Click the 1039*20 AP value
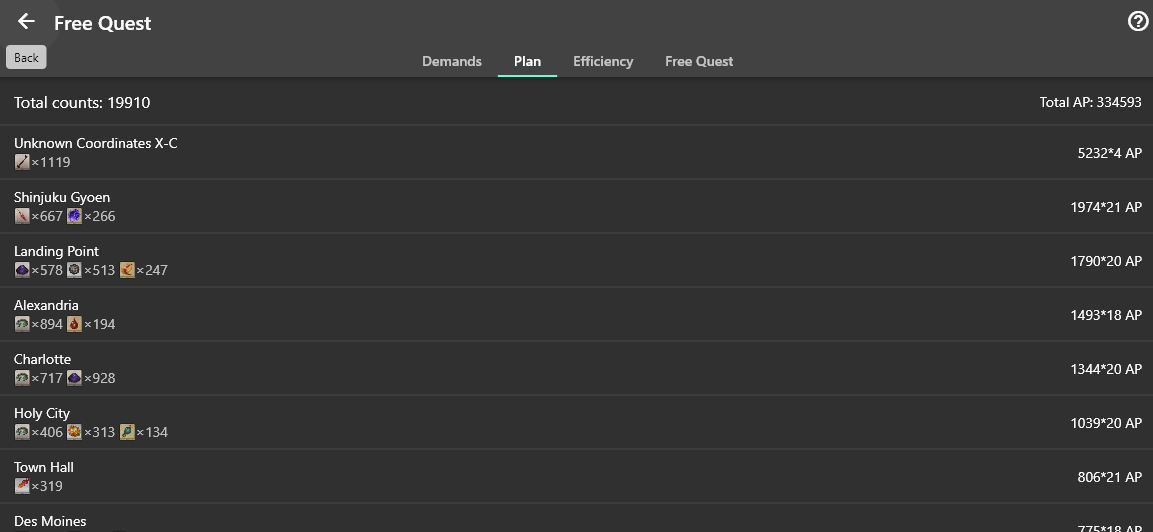The height and width of the screenshot is (532, 1153). click(1106, 423)
